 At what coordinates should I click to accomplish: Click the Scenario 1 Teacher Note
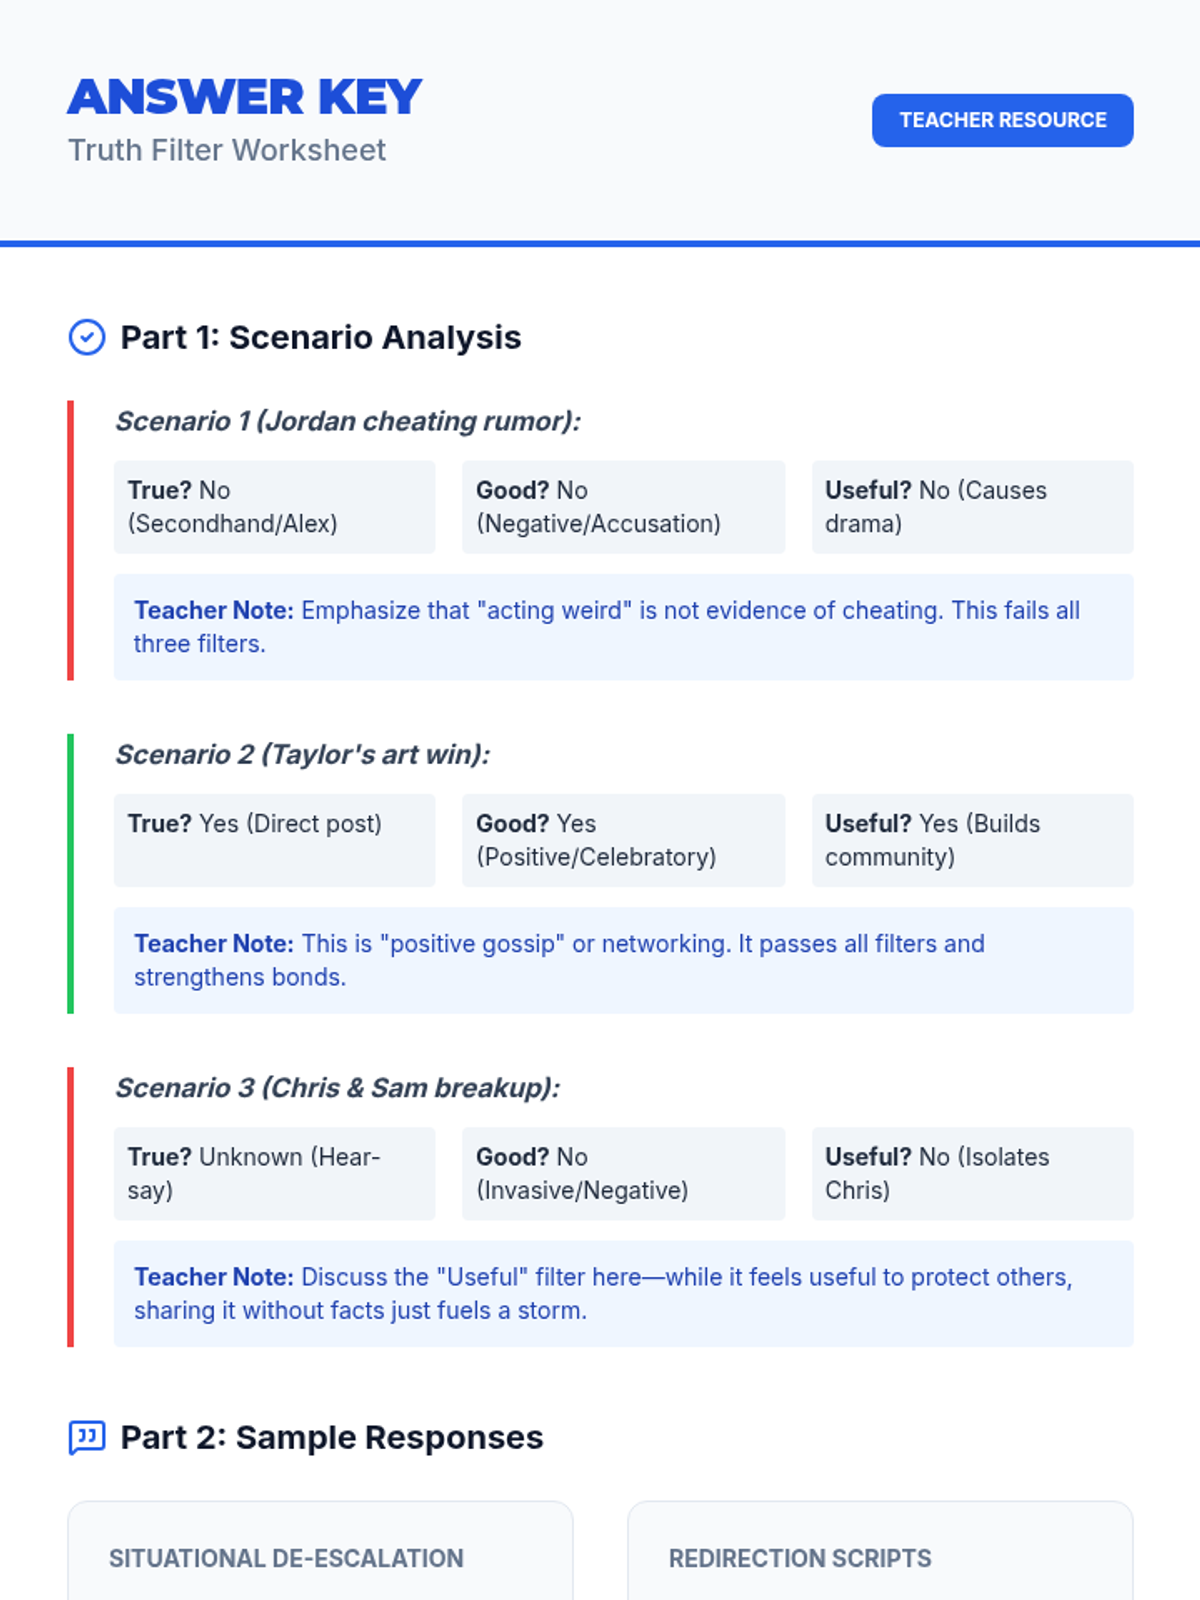tap(623, 627)
